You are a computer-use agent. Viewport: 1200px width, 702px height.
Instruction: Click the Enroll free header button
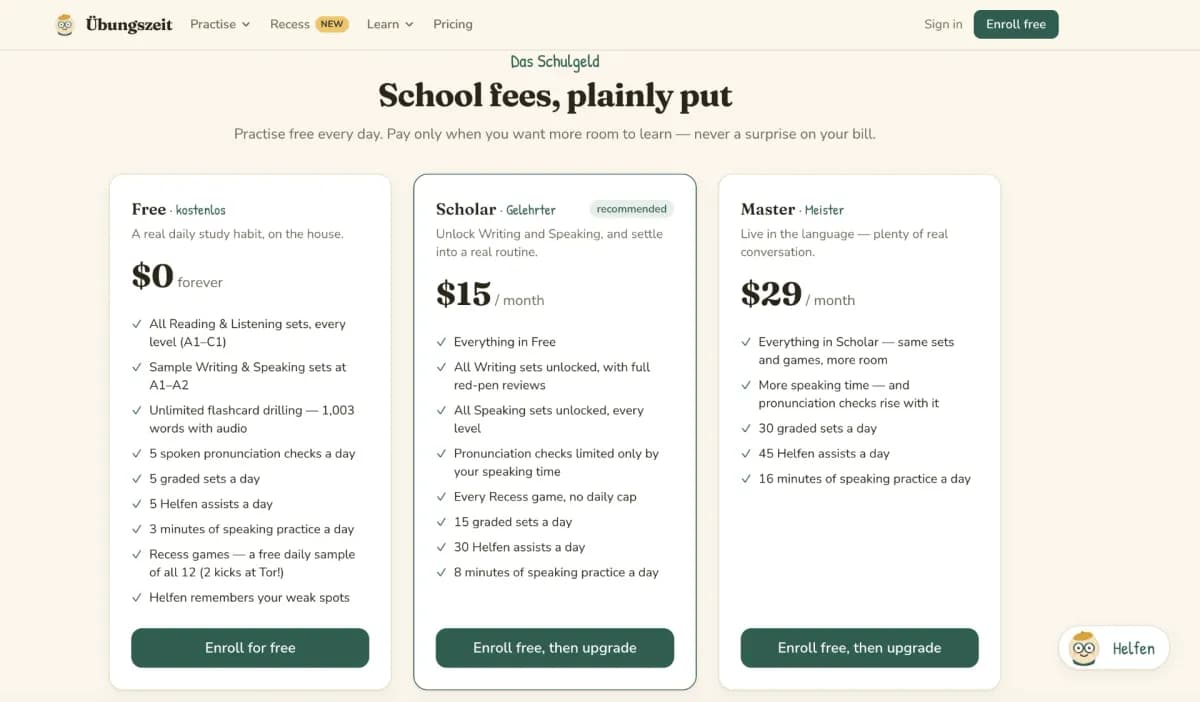[x=1016, y=24]
